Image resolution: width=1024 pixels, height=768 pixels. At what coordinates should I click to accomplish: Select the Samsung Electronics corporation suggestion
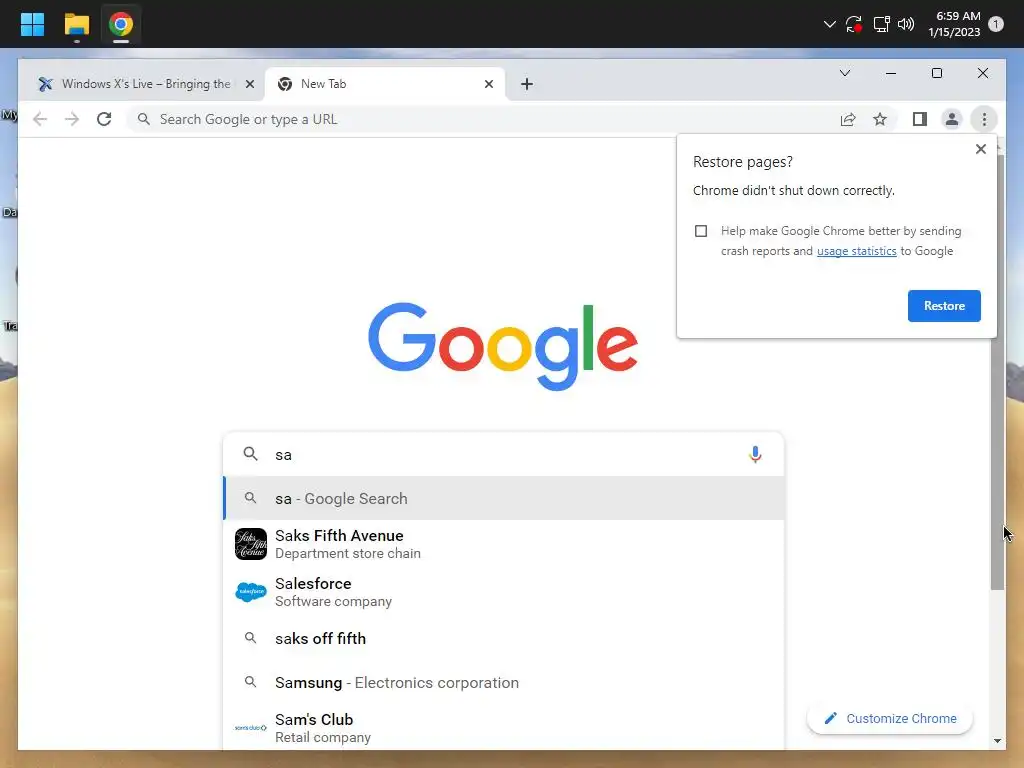[x=503, y=682]
